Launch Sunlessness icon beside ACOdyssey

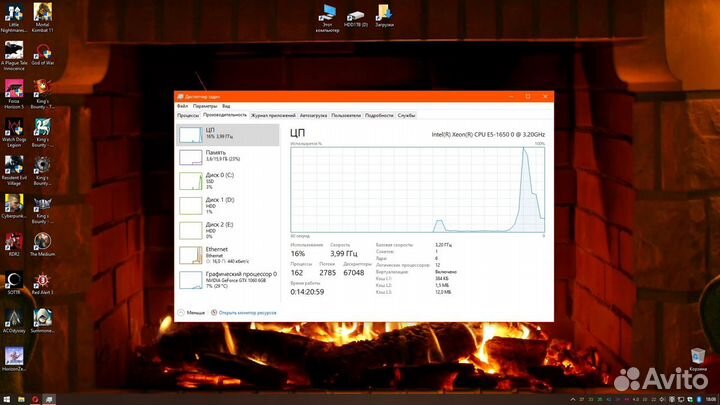coord(42,321)
